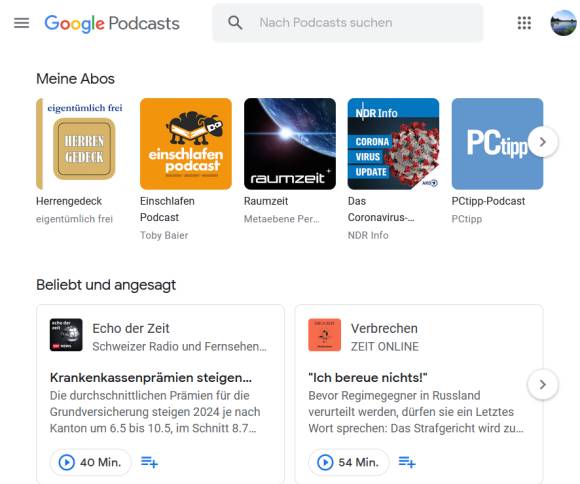Open the Echo der Zeit thumbnail

tap(66, 335)
